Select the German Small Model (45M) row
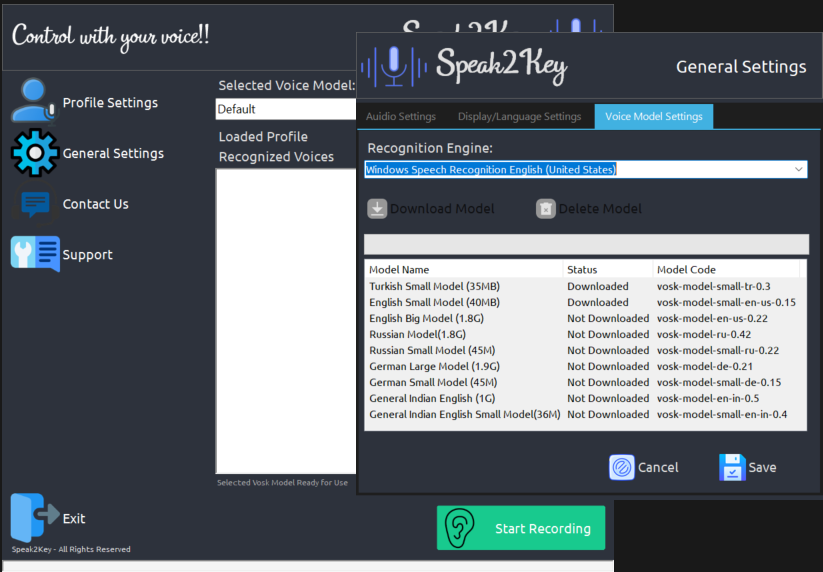 585,382
